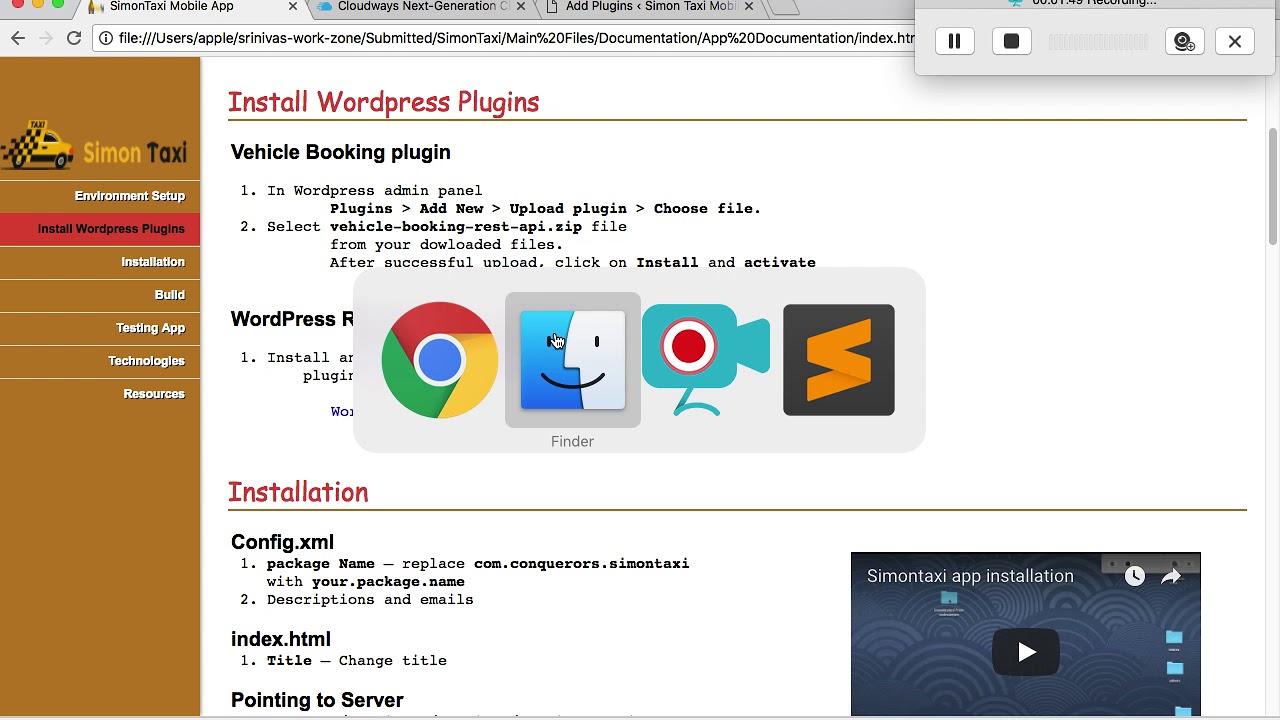1280x720 pixels.
Task: Go to Installation in sidebar
Action: point(153,262)
